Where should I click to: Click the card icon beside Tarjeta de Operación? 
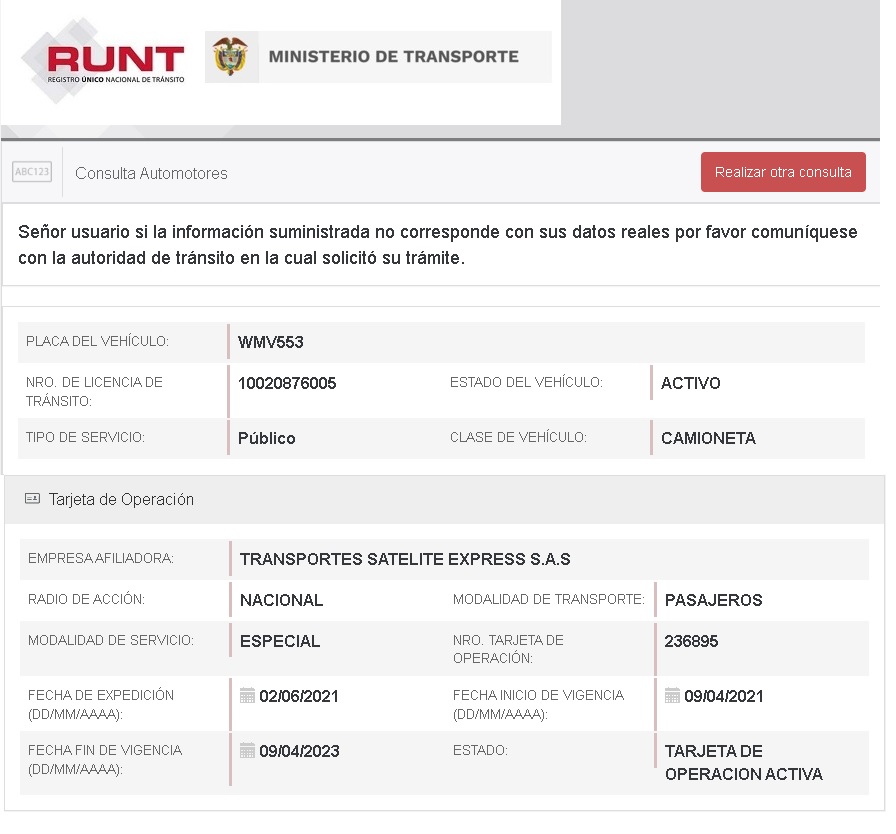pyautogui.click(x=32, y=499)
